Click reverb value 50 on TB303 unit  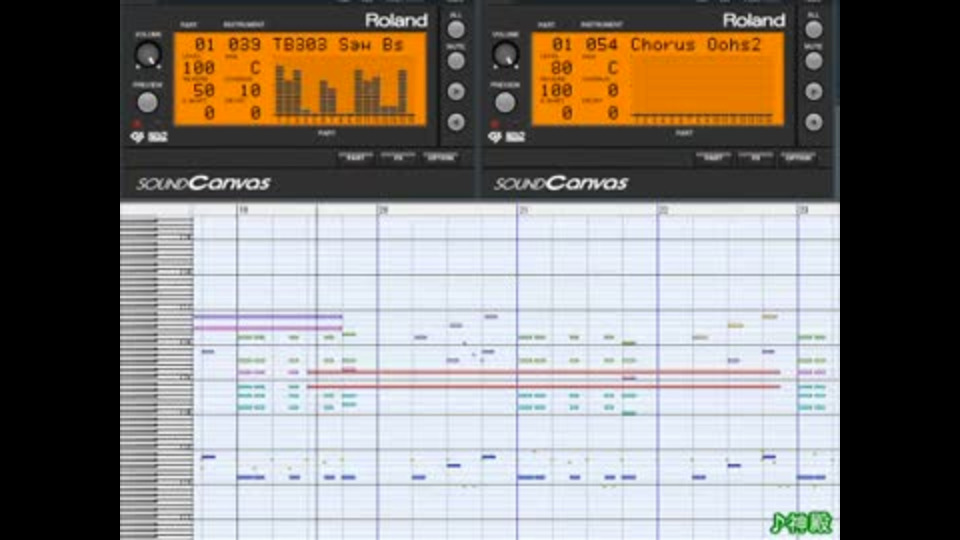pyautogui.click(x=204, y=91)
